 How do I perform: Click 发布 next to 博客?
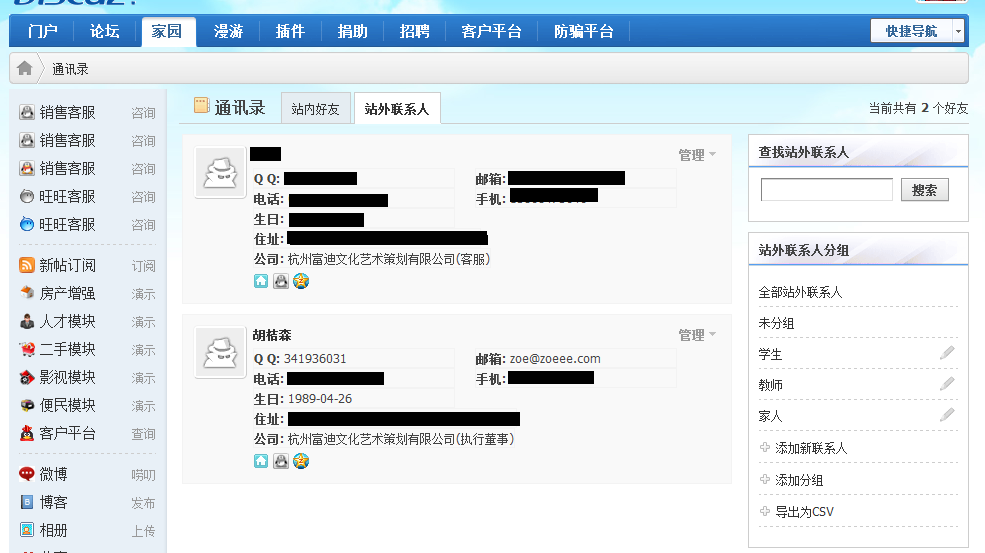[143, 503]
